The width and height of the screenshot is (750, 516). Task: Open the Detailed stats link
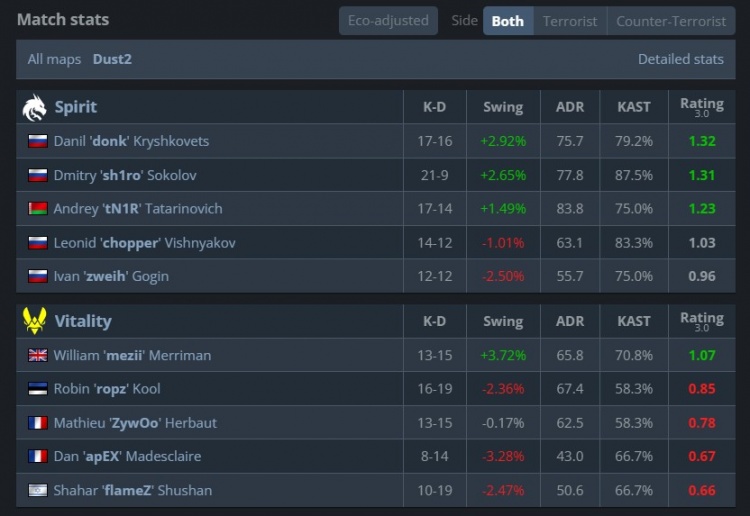pos(680,59)
